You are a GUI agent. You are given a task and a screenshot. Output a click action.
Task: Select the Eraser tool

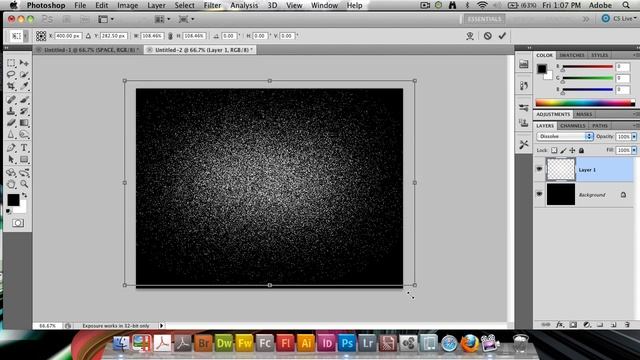11,123
